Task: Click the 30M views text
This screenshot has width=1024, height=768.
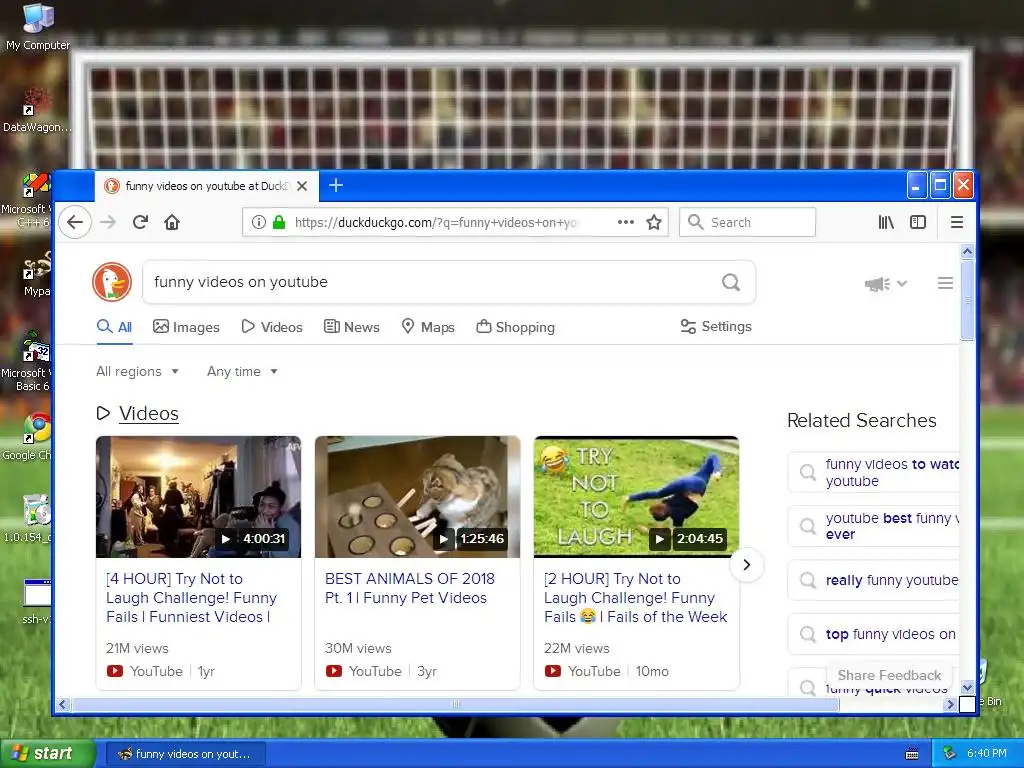Action: point(358,648)
